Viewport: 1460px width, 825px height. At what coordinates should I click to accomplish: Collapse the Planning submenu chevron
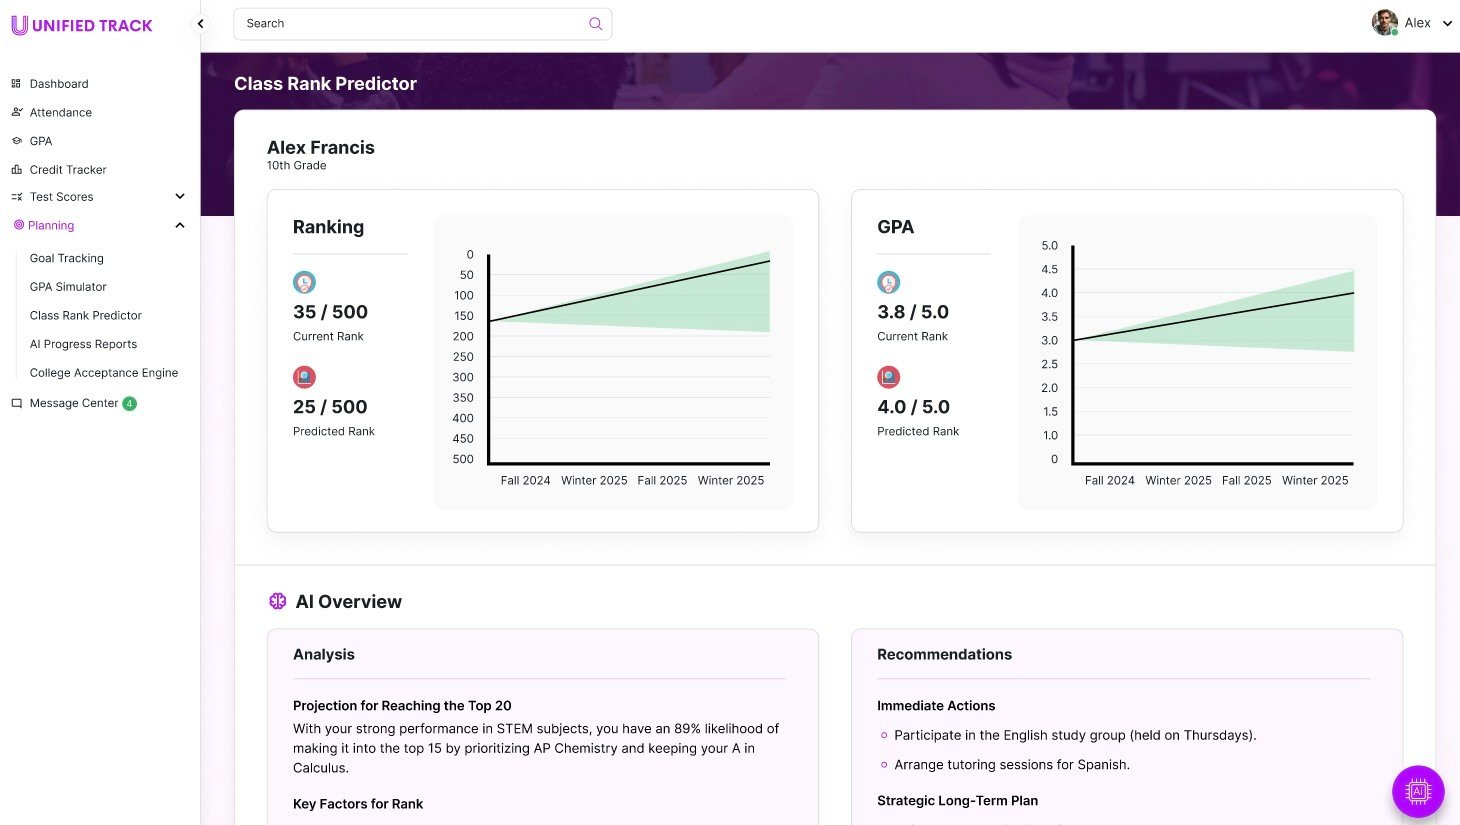[180, 225]
